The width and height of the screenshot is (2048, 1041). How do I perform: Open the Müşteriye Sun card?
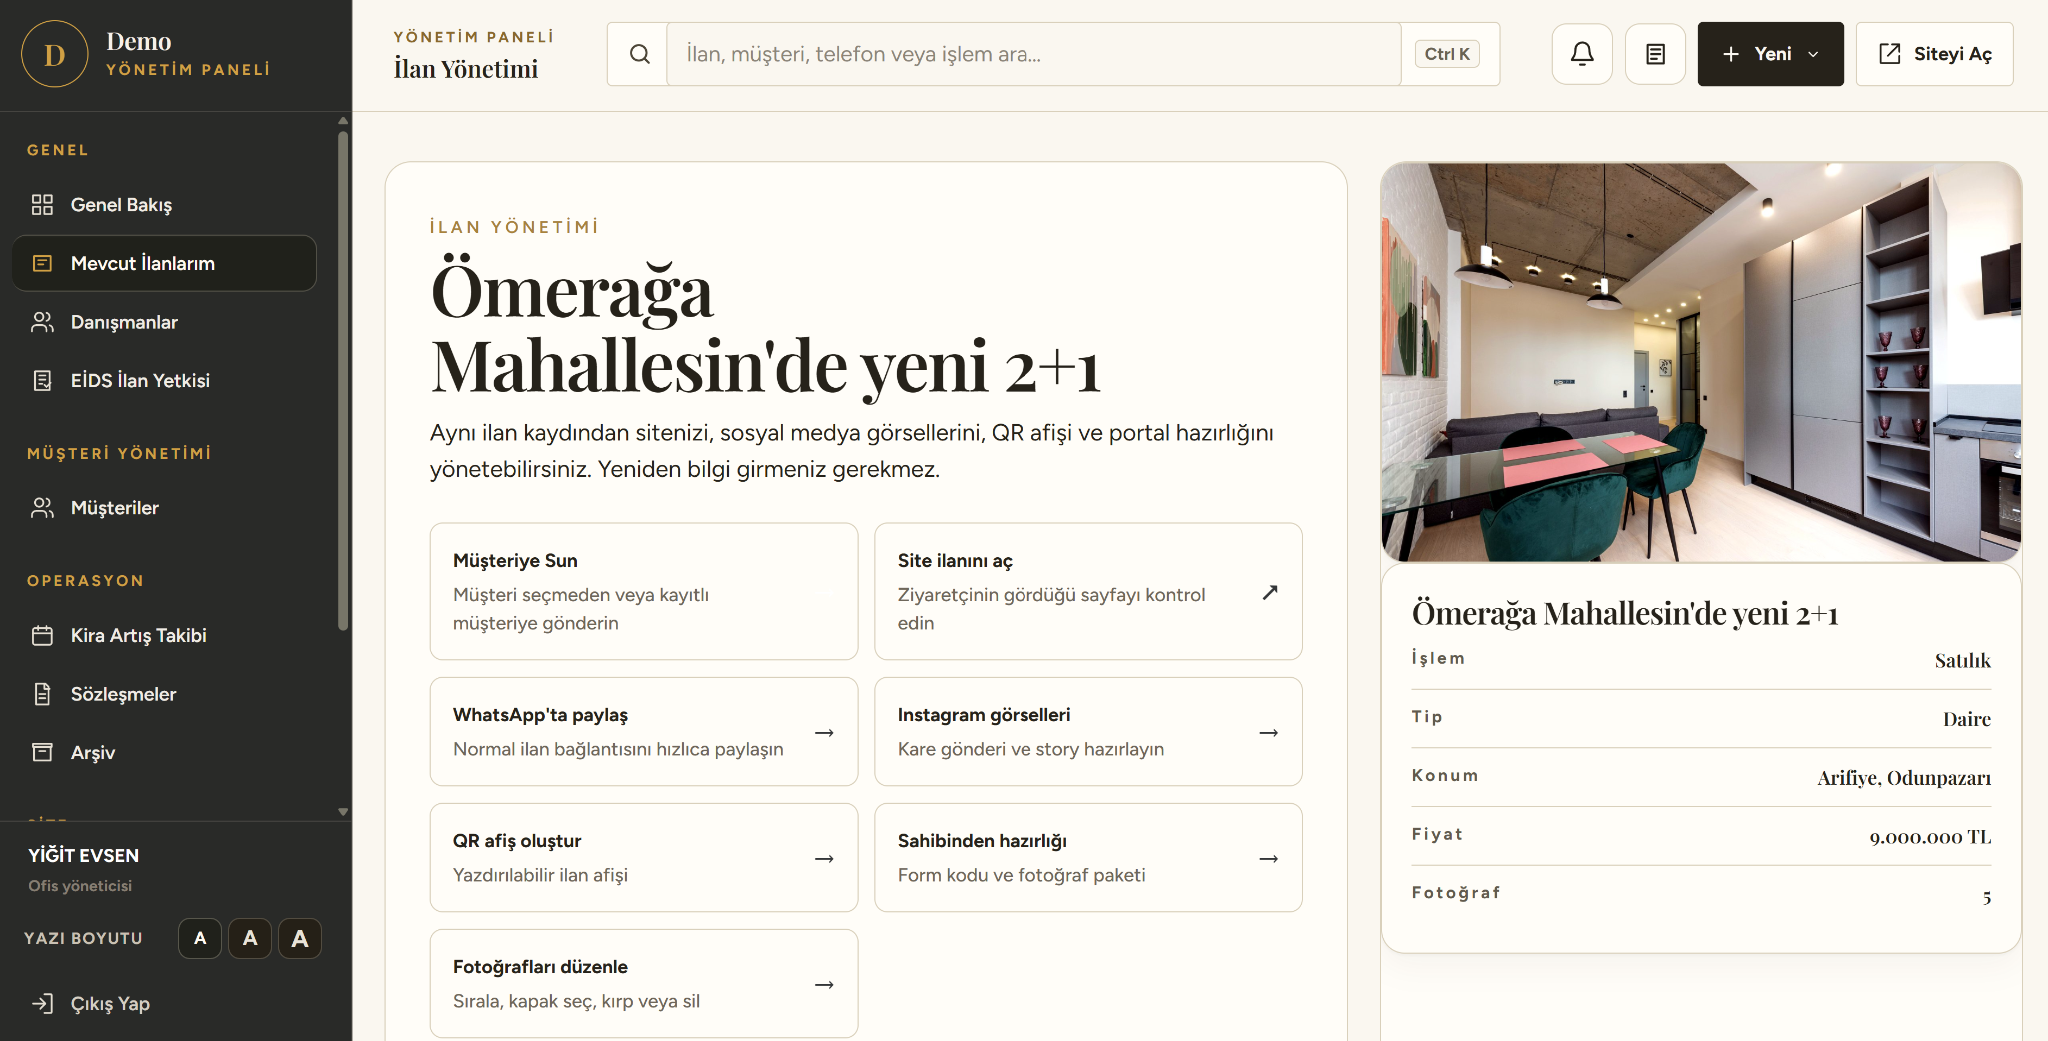point(644,591)
